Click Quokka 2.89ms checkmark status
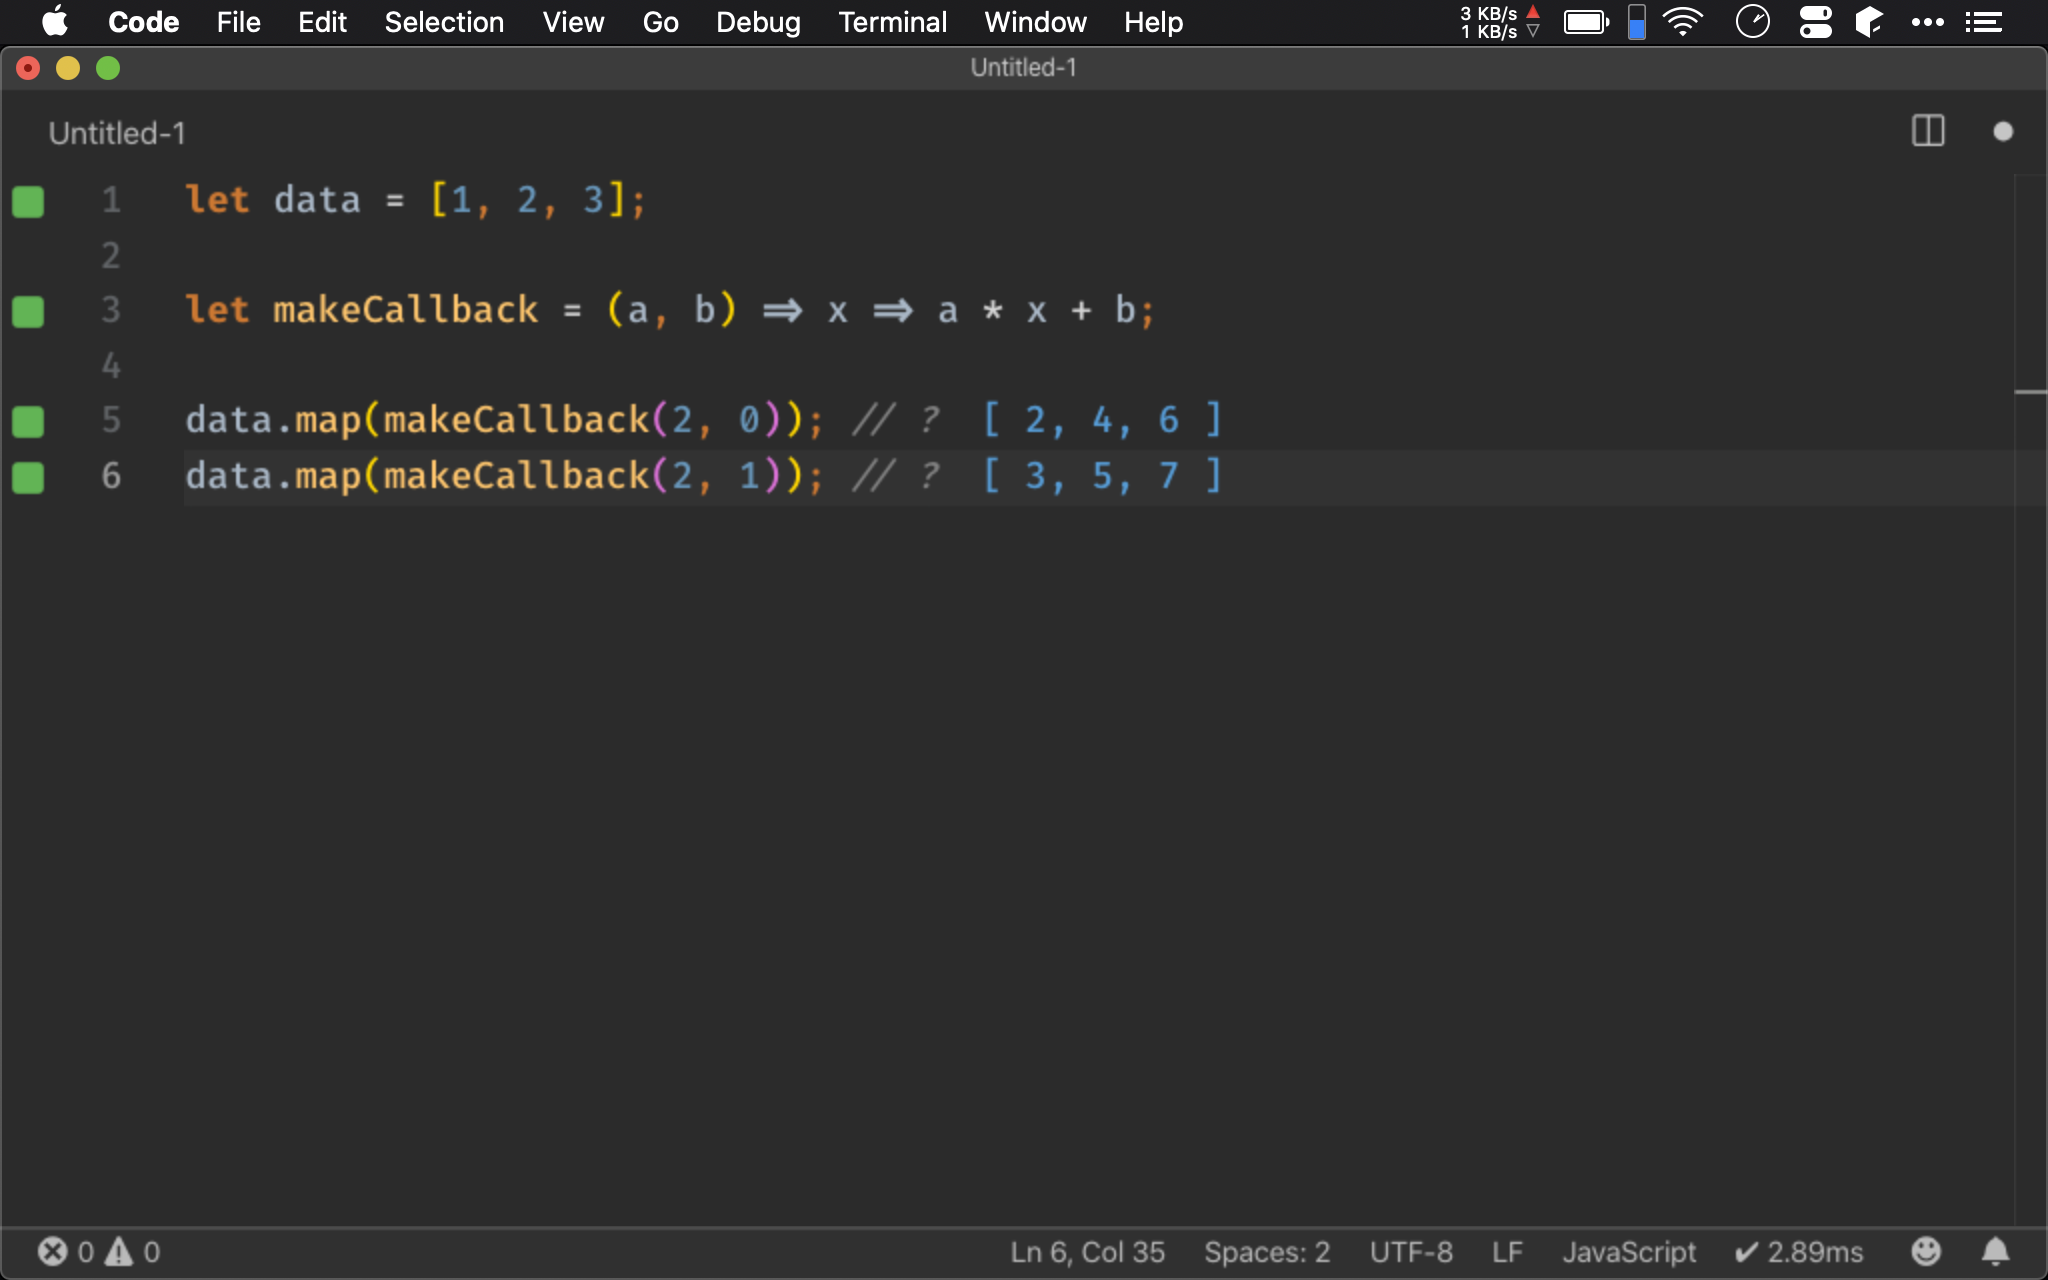The height and width of the screenshot is (1280, 2048). 1798,1251
